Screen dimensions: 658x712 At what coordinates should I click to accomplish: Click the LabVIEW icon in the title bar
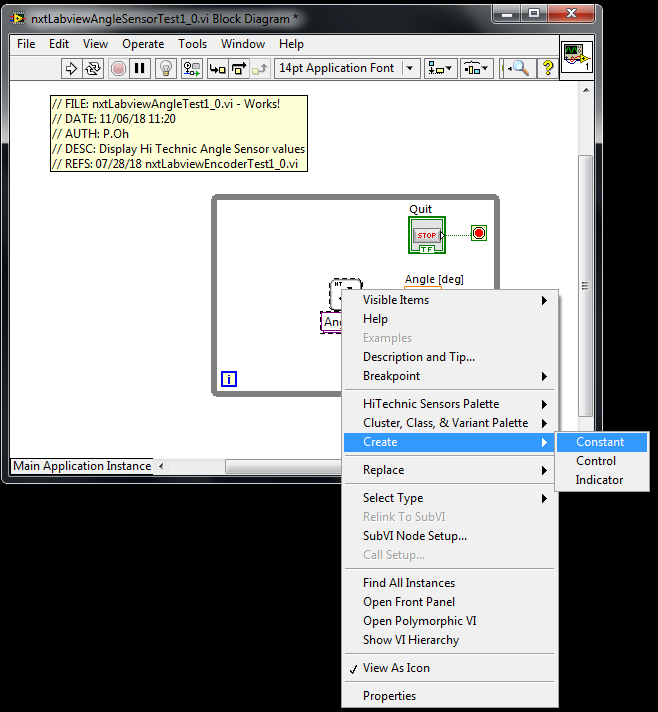pyautogui.click(x=18, y=19)
